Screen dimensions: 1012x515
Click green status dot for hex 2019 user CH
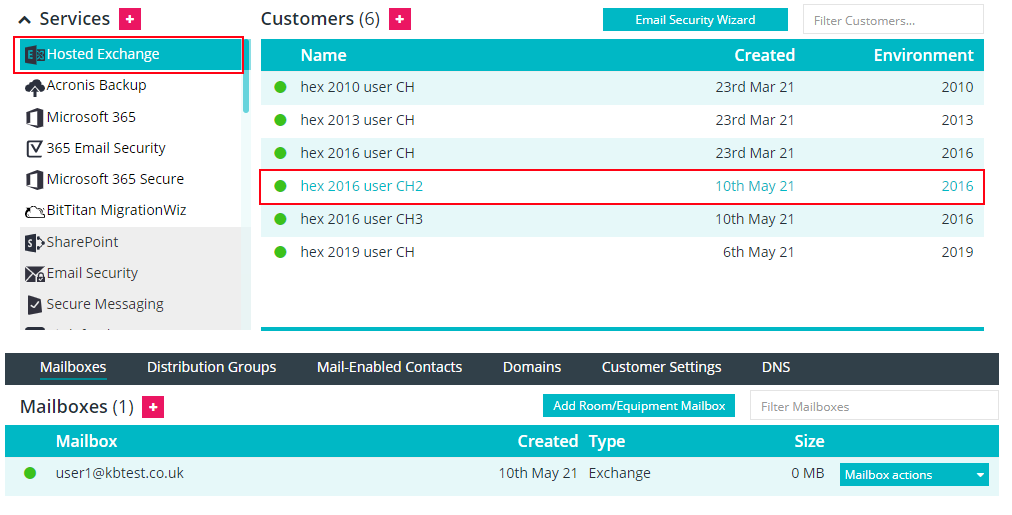click(280, 252)
